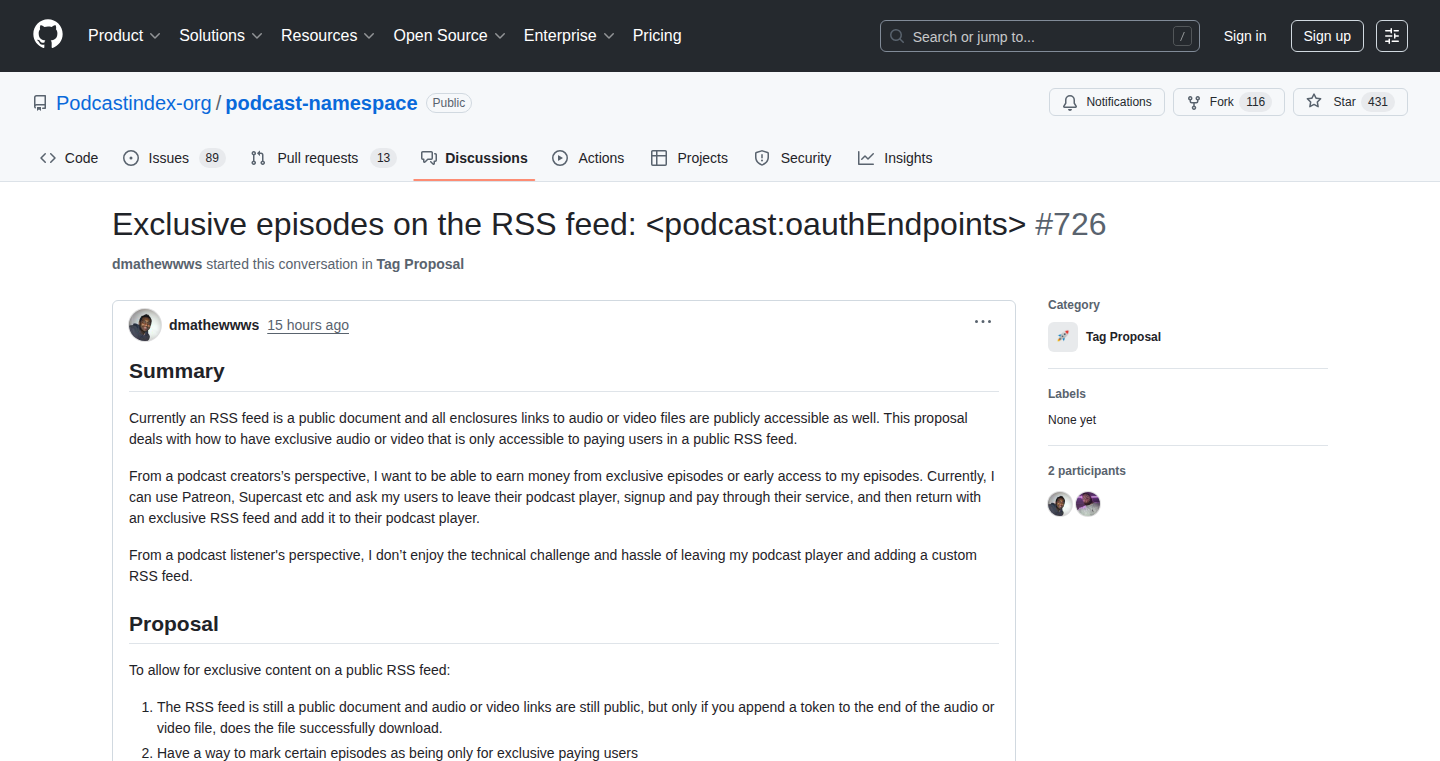
Task: Open the Tag Proposal category in sidebar
Action: [x=1123, y=337]
